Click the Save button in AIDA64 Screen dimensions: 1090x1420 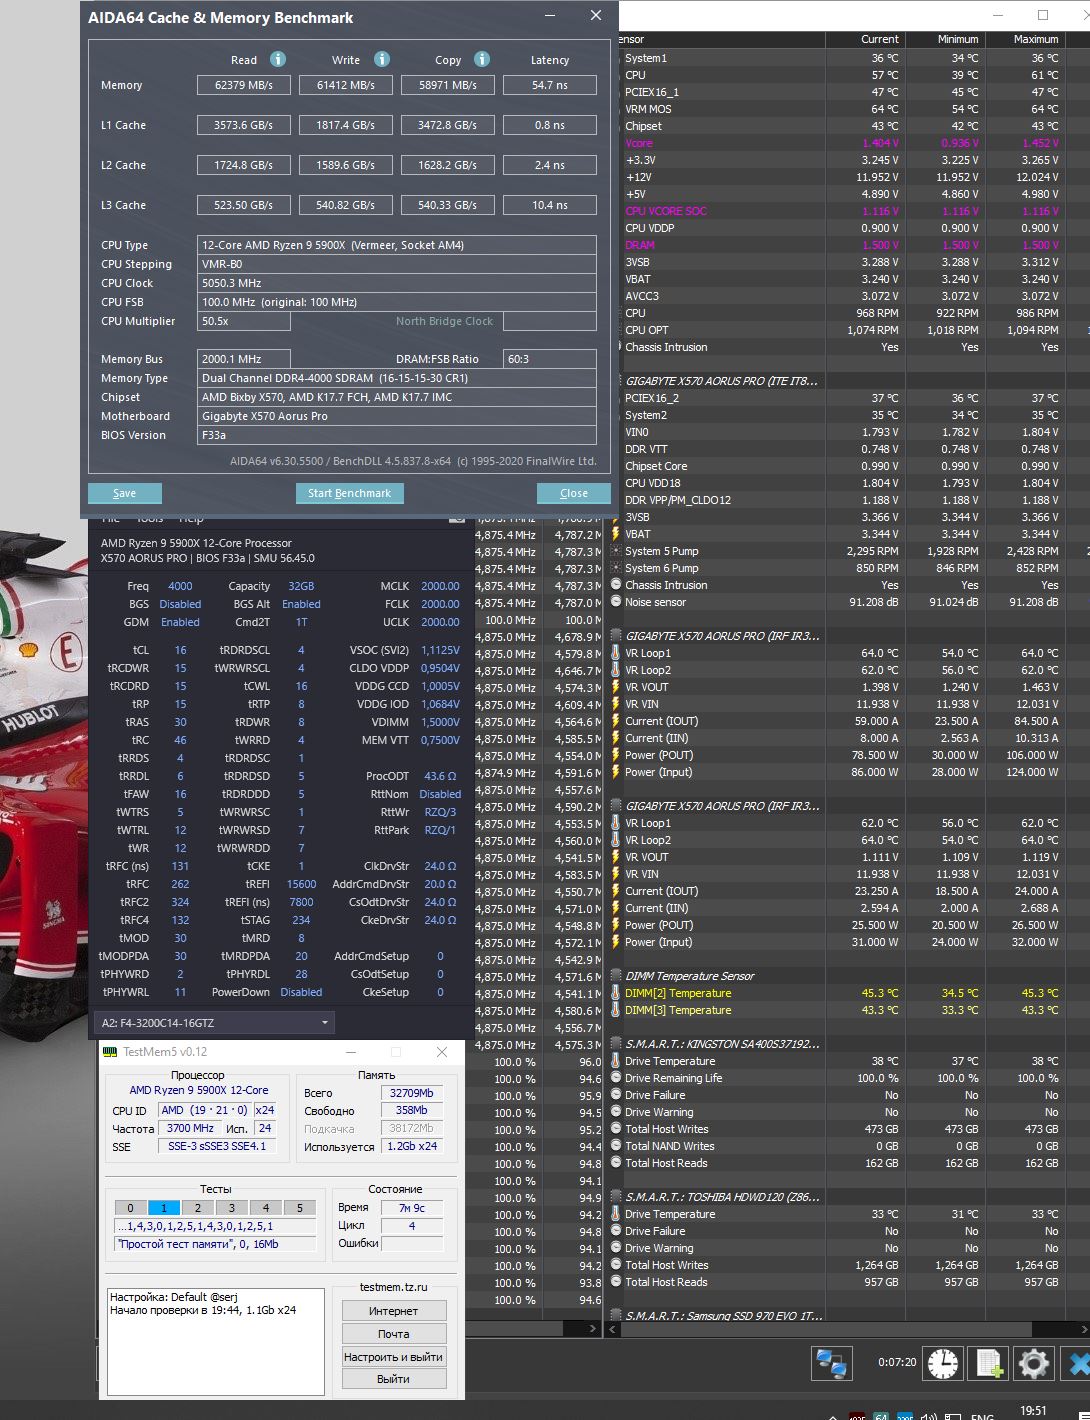[125, 493]
